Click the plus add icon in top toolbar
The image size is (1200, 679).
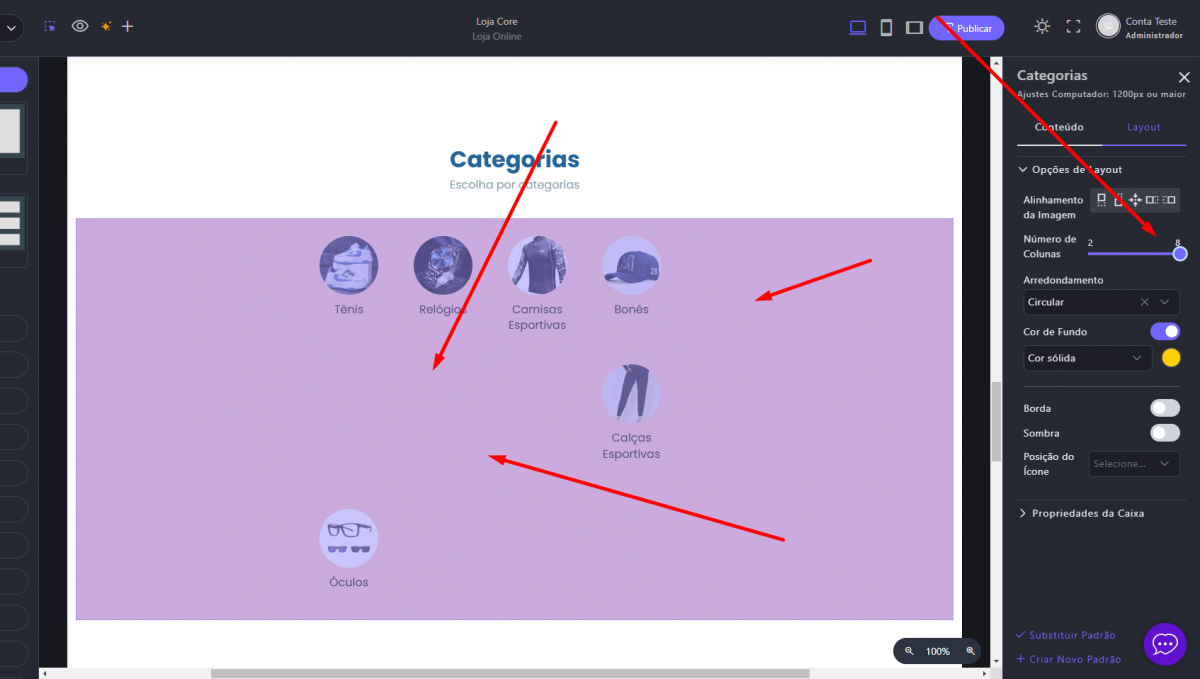[128, 27]
